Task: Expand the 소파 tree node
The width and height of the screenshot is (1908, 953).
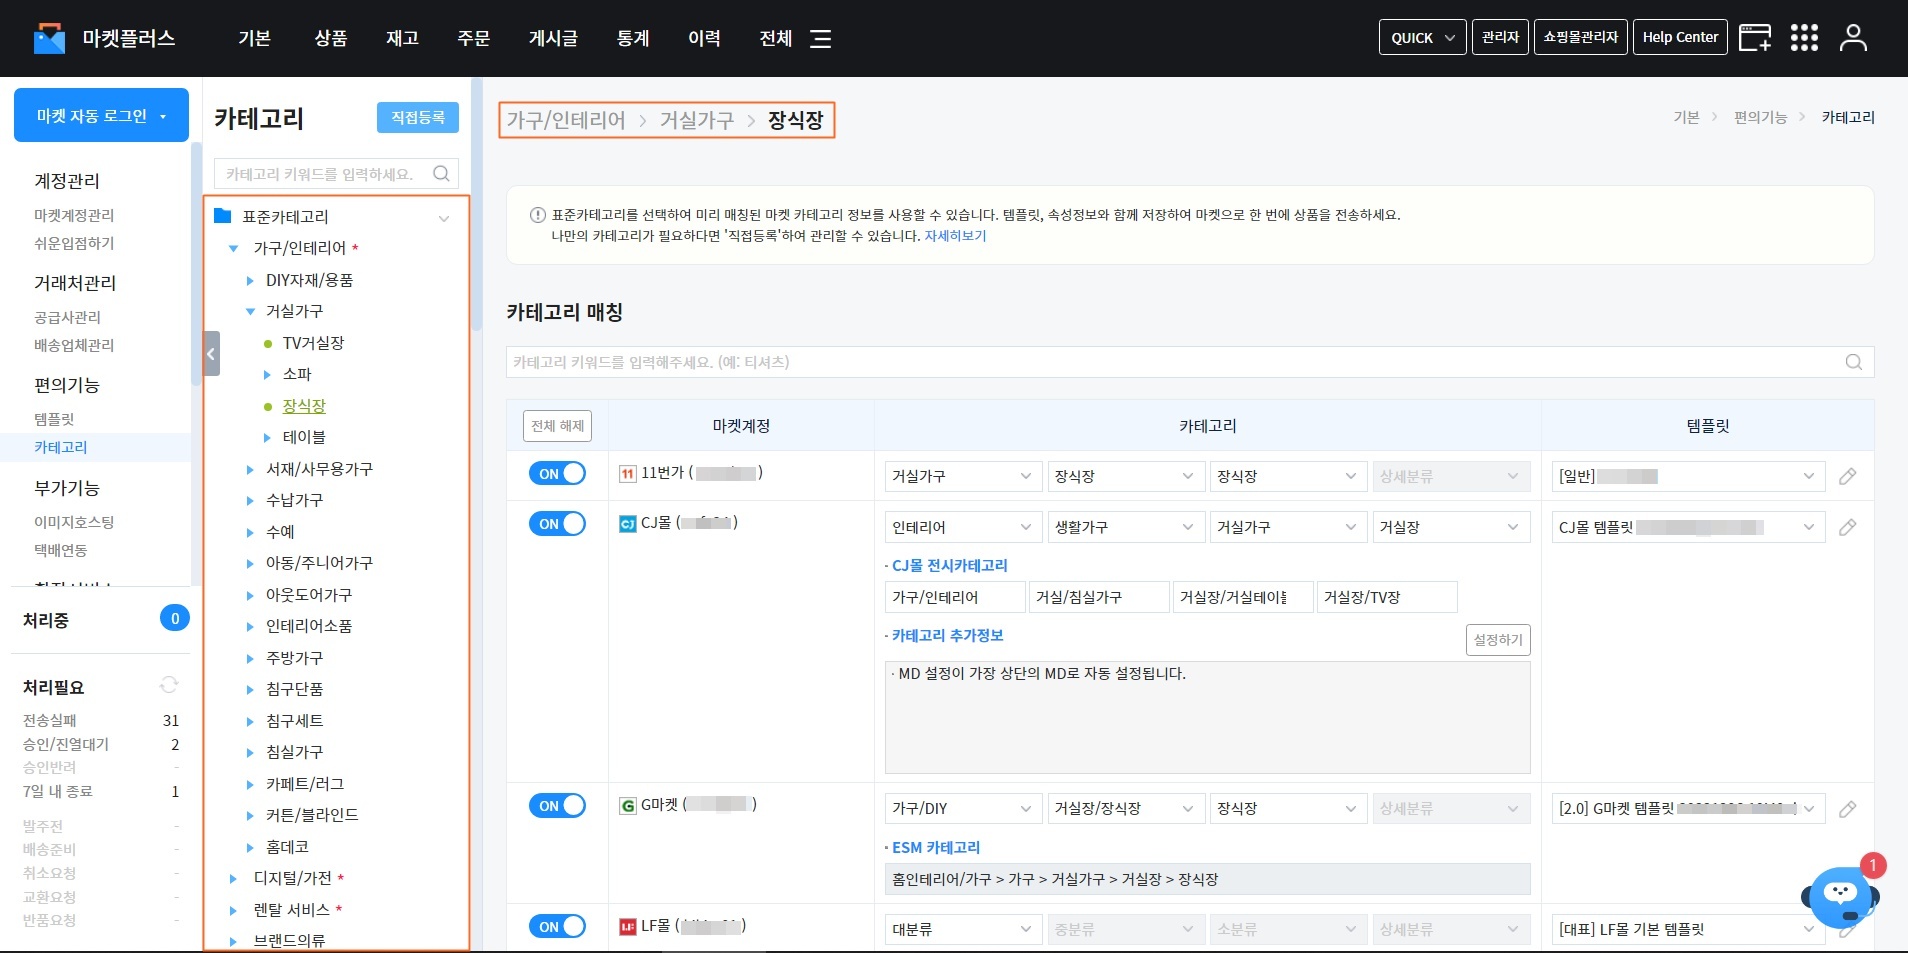Action: point(267,375)
